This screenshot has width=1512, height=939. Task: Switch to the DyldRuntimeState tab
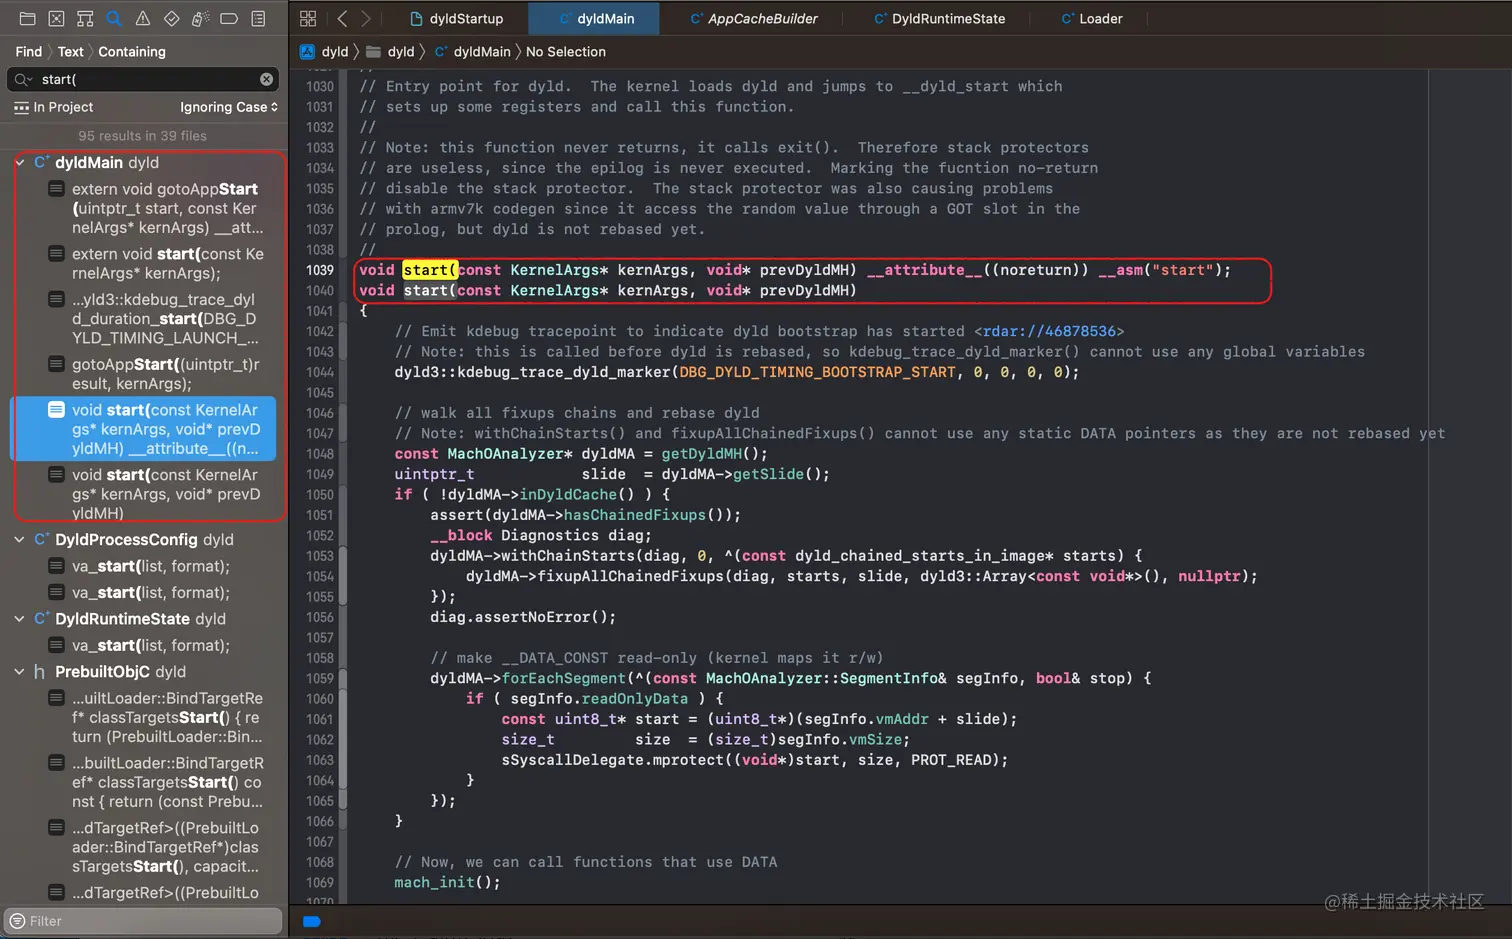[939, 18]
